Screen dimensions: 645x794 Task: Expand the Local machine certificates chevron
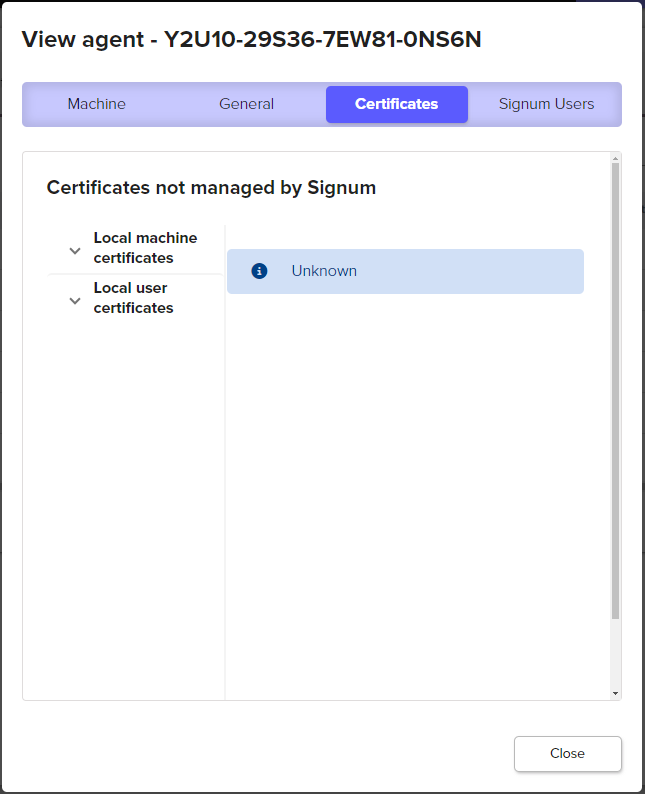click(x=74, y=250)
